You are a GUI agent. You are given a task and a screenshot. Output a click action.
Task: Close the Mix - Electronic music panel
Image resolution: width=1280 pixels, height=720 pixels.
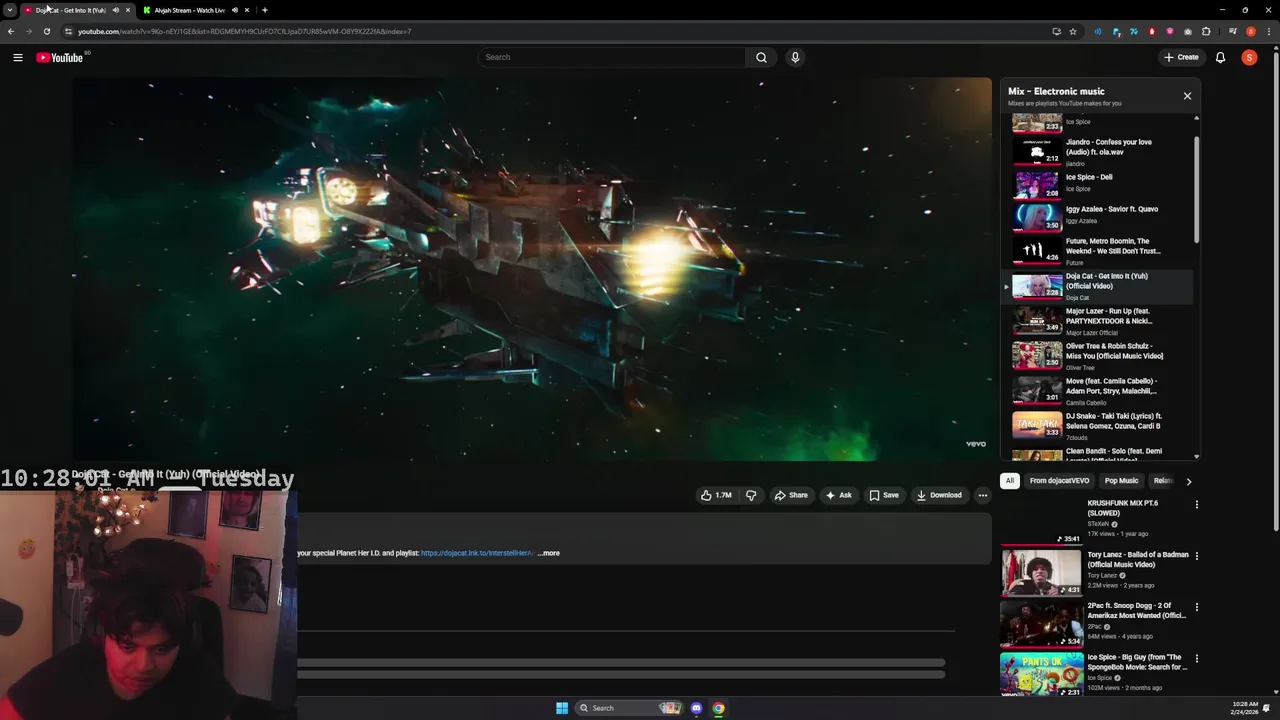click(1187, 96)
